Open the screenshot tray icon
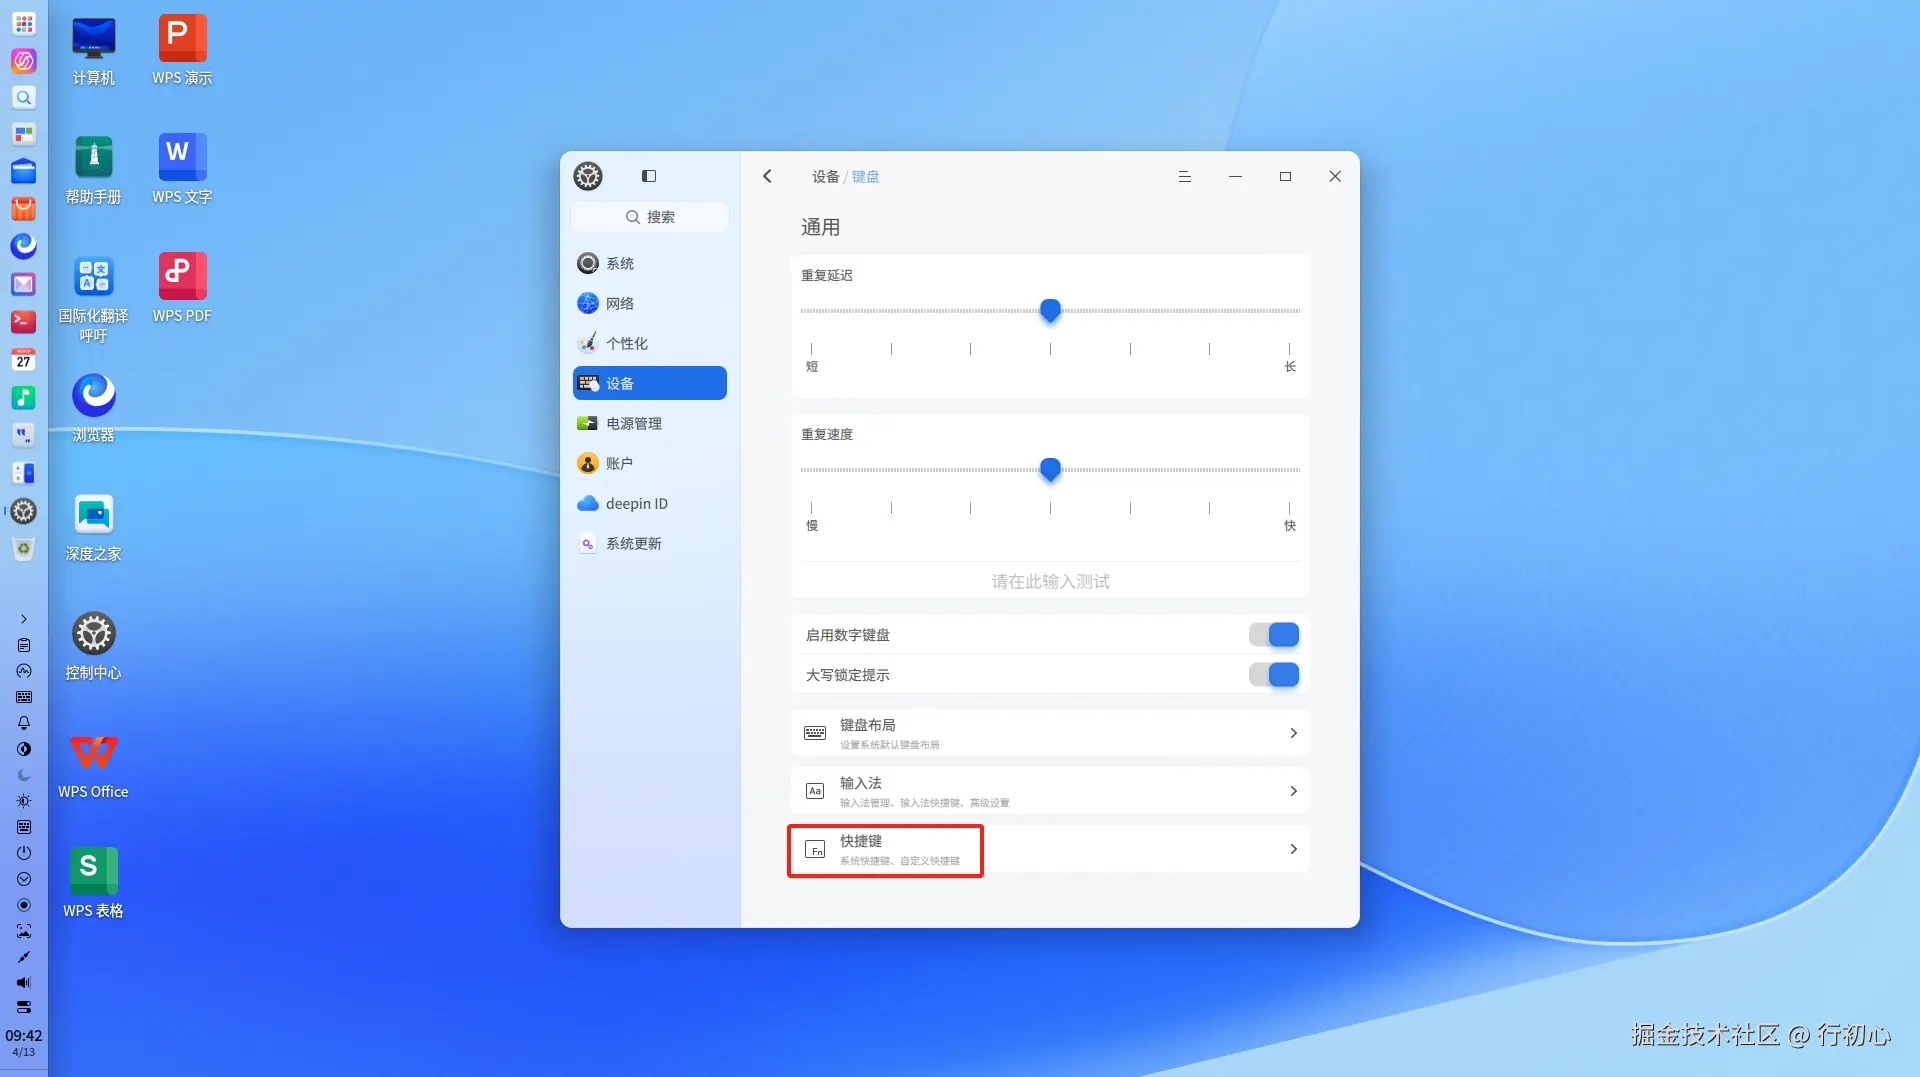 pyautogui.click(x=24, y=930)
